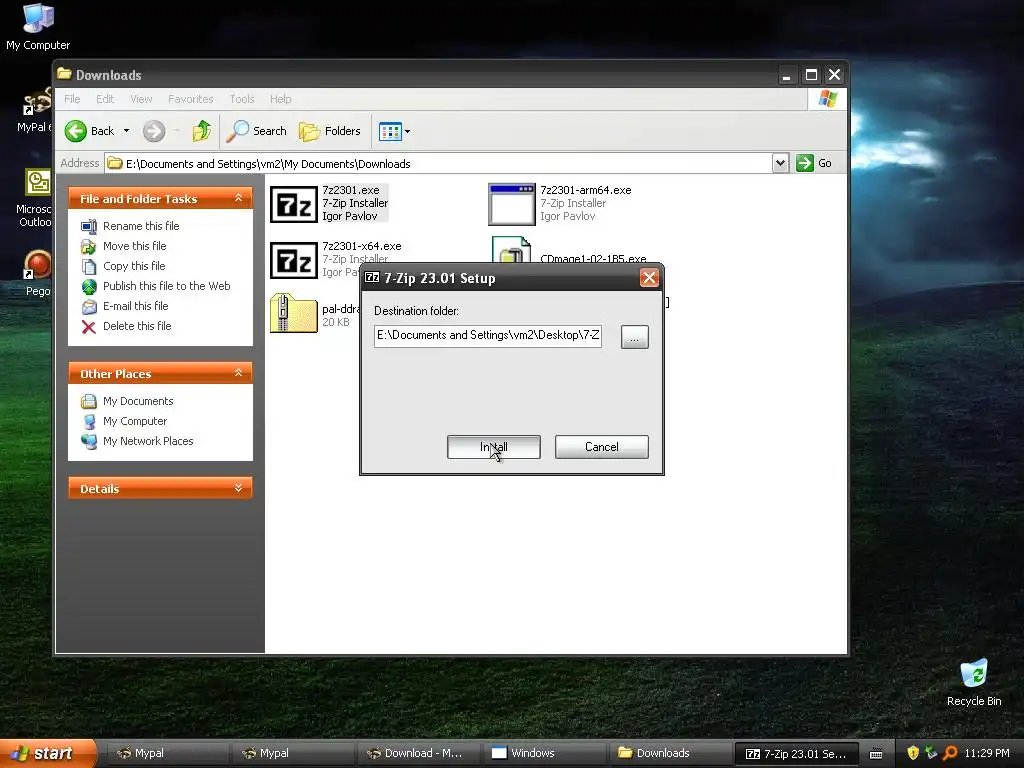Viewport: 1024px width, 768px height.
Task: Click the Downloads window title bar folder icon
Action: pyautogui.click(x=64, y=74)
